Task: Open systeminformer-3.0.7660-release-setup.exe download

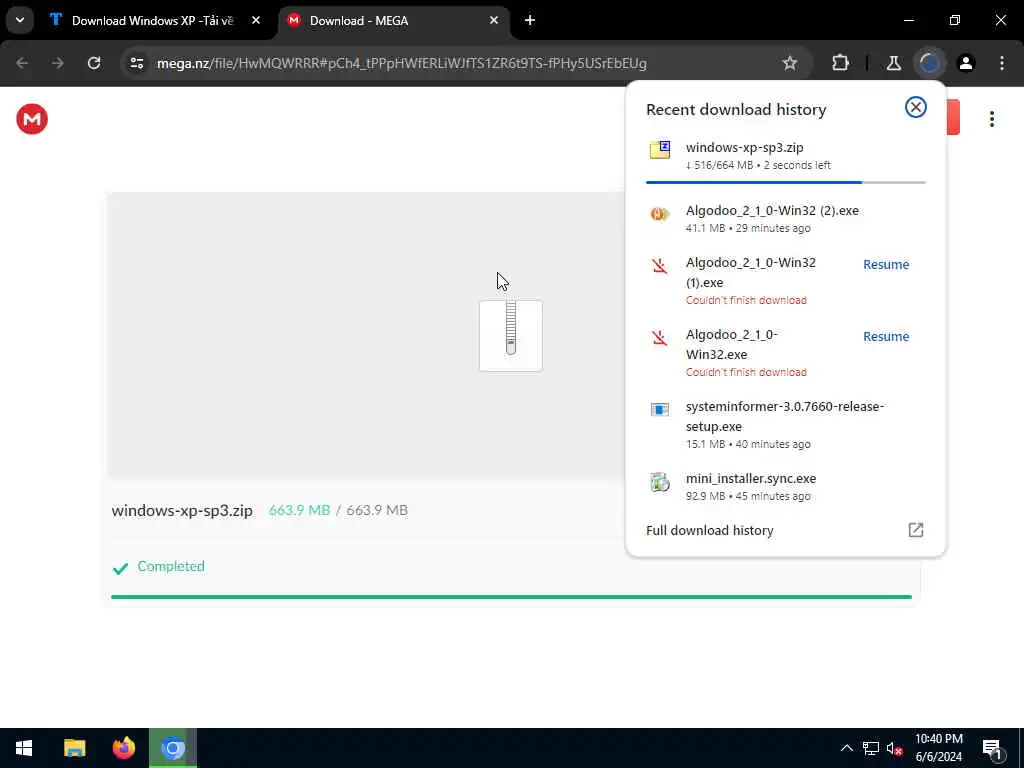Action: pos(786,425)
